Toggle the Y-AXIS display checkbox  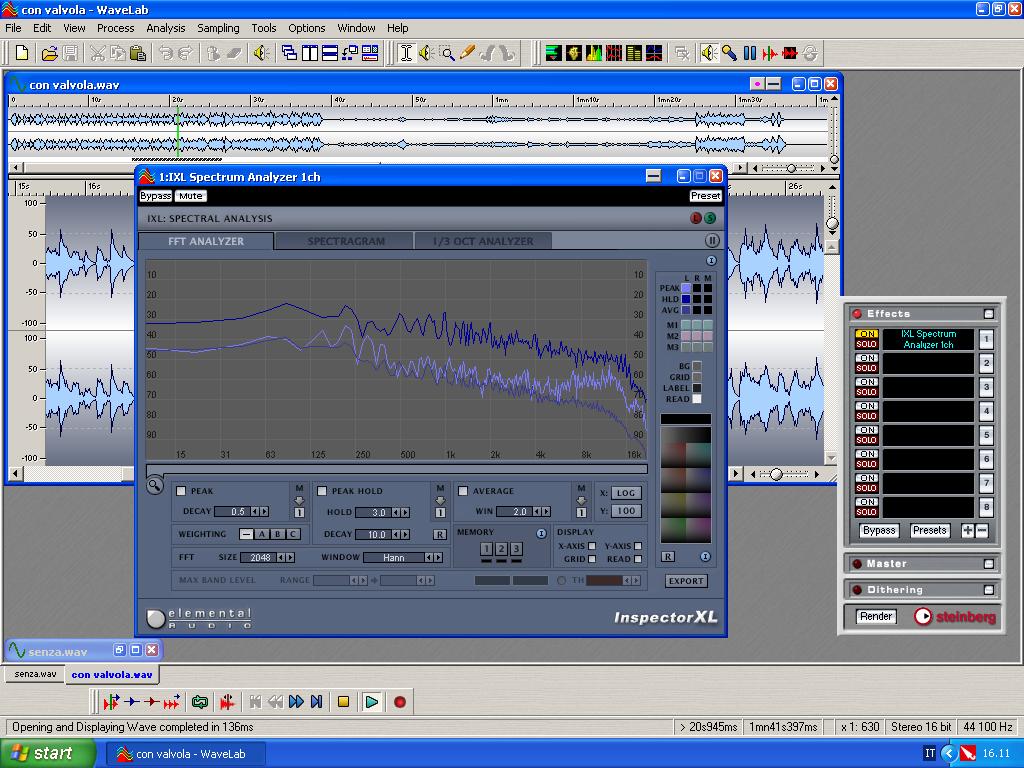638,546
